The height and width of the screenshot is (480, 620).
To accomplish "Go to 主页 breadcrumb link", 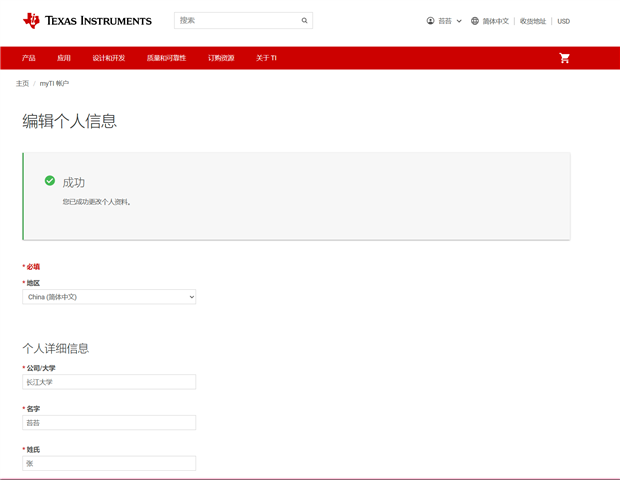I will (x=22, y=83).
